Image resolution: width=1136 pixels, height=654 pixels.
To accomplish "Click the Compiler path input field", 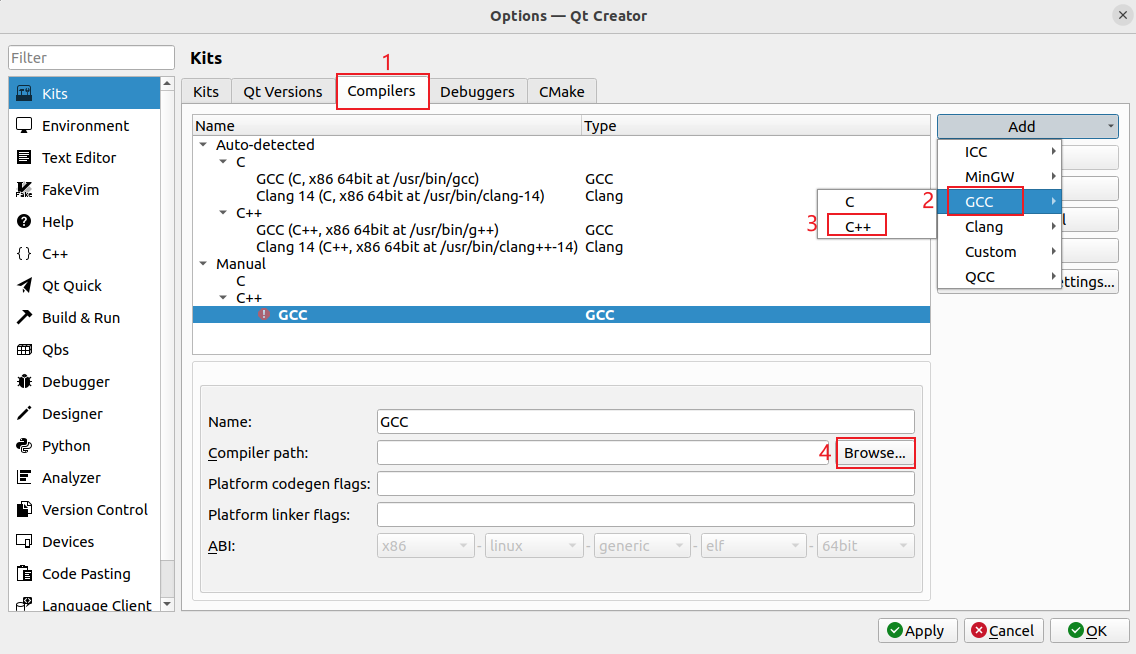I will [603, 453].
